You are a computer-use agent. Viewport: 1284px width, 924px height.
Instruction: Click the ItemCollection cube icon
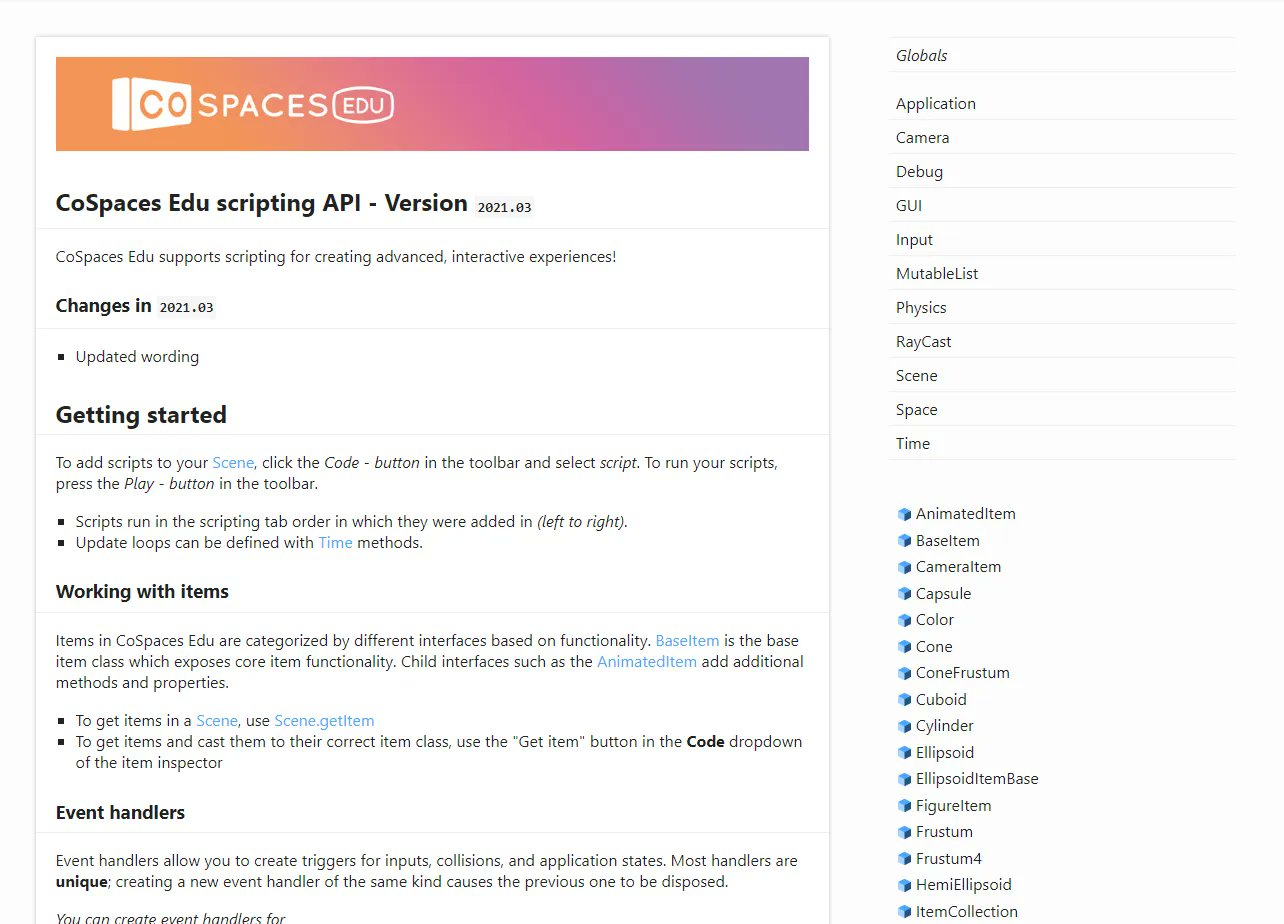[x=904, y=911]
